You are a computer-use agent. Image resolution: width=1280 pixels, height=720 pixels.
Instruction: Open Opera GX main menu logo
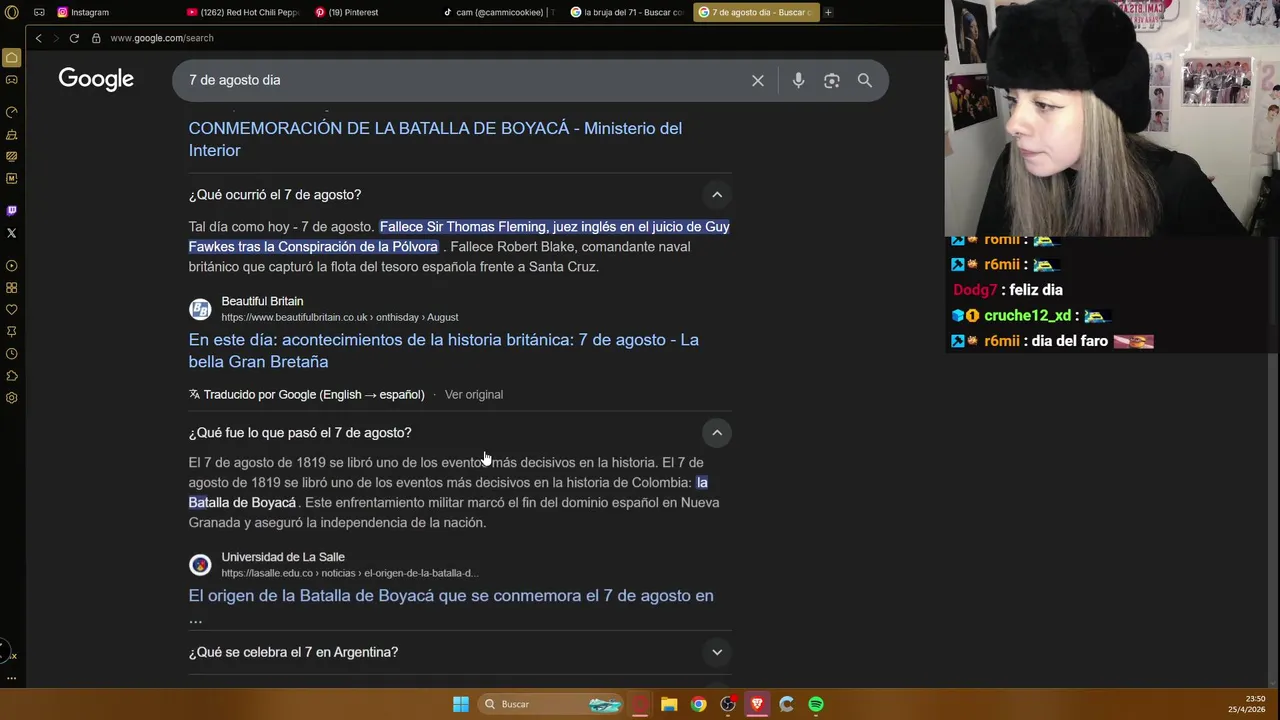click(11, 12)
